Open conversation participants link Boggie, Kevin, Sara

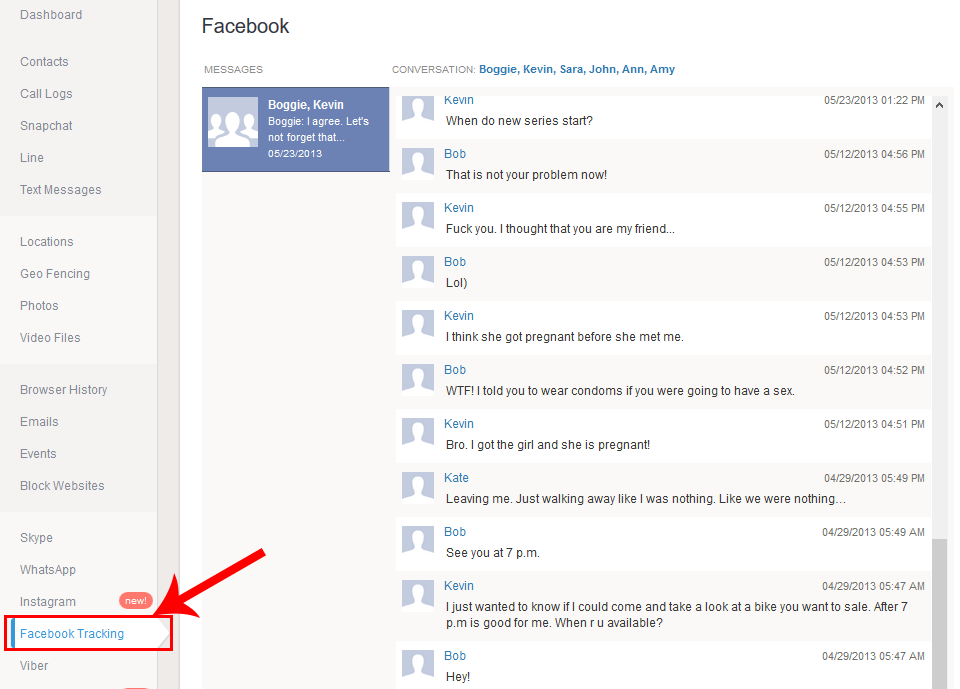[x=577, y=69]
